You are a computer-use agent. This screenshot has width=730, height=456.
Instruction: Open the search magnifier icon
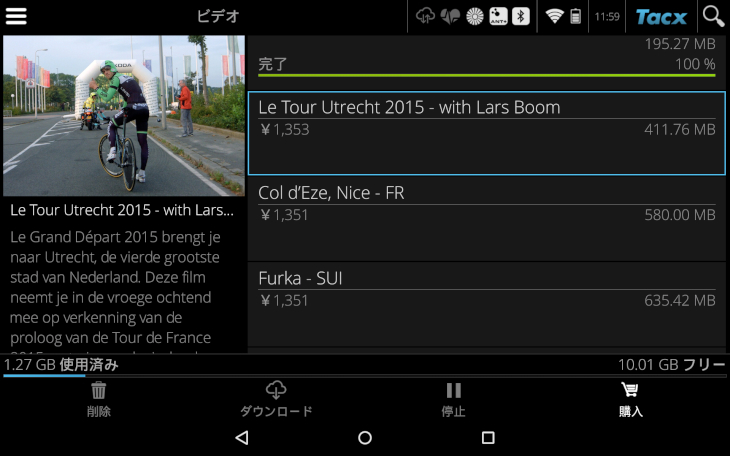click(x=714, y=16)
